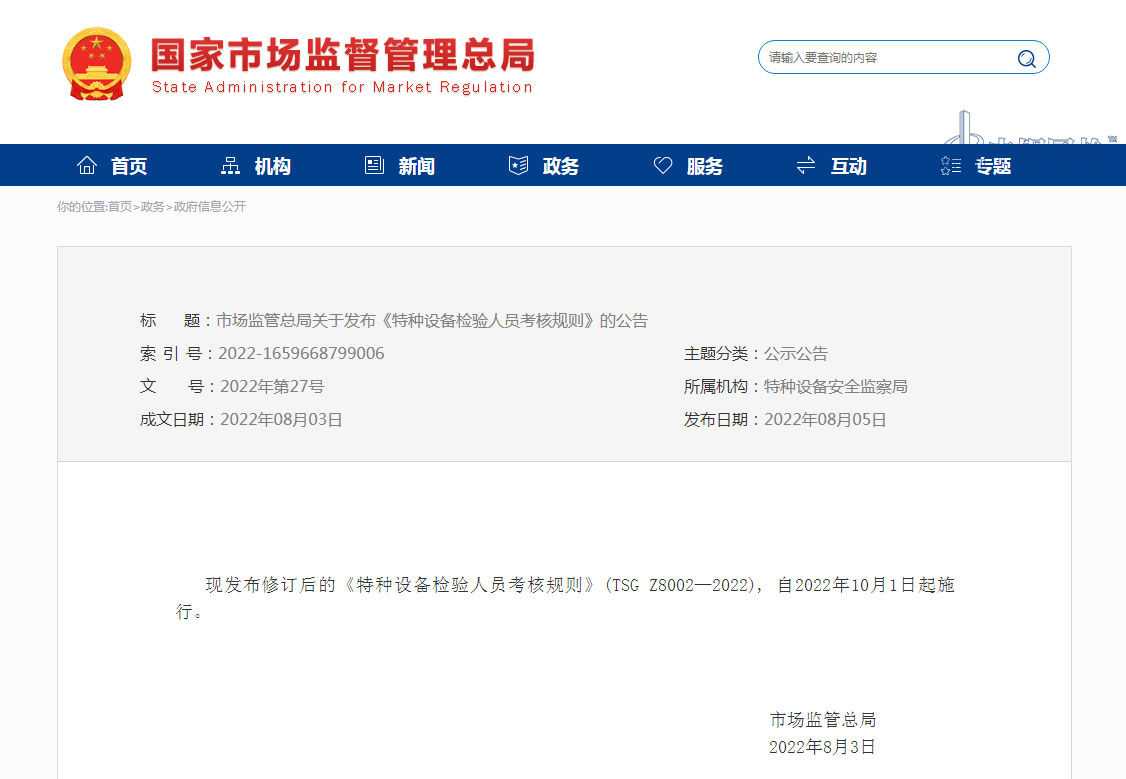
Task: Click the house icon beside 首页
Action: [87, 166]
